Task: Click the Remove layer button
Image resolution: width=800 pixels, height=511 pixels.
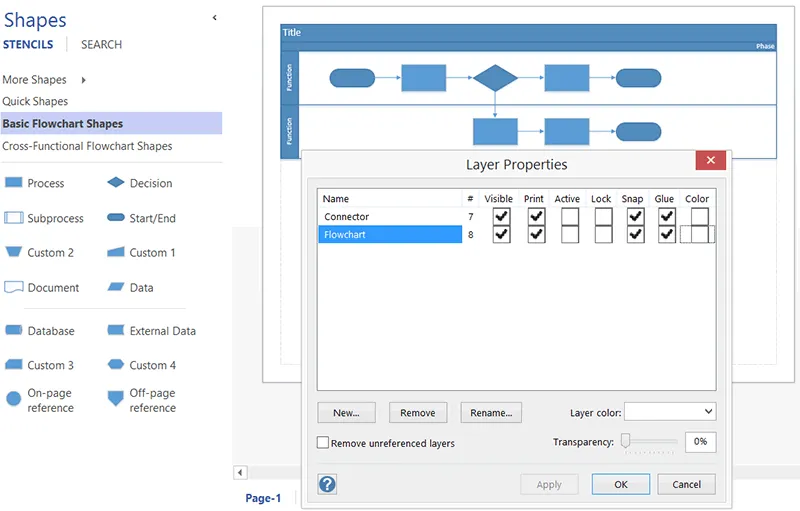Action: point(418,413)
